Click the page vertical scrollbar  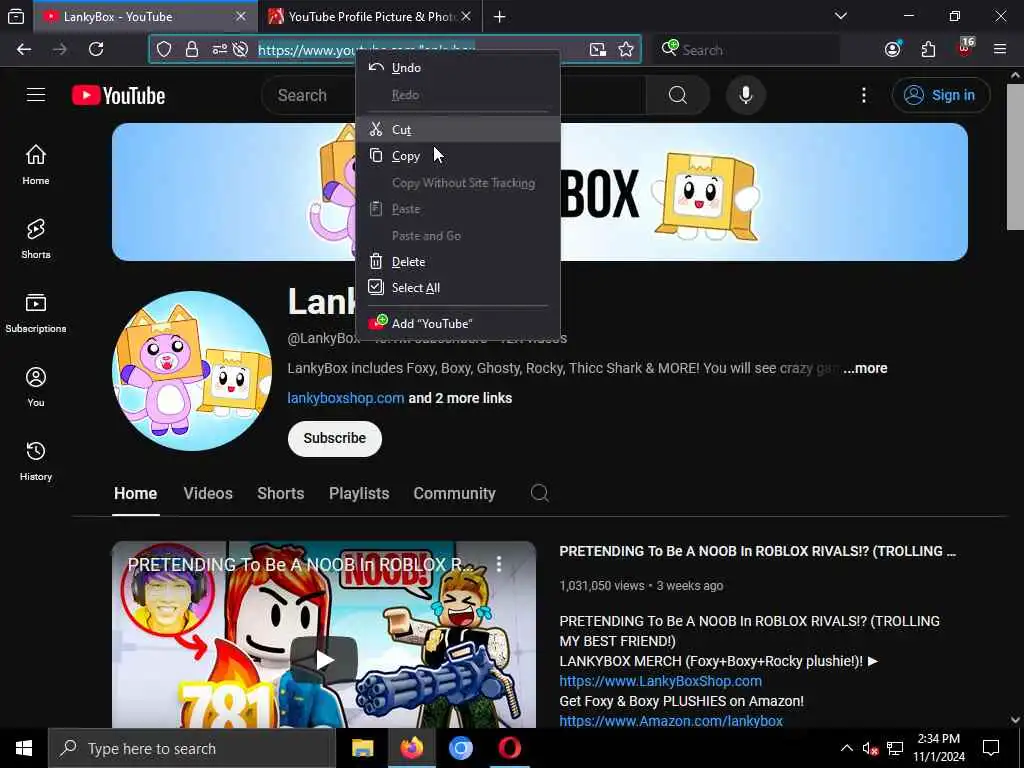1015,157
